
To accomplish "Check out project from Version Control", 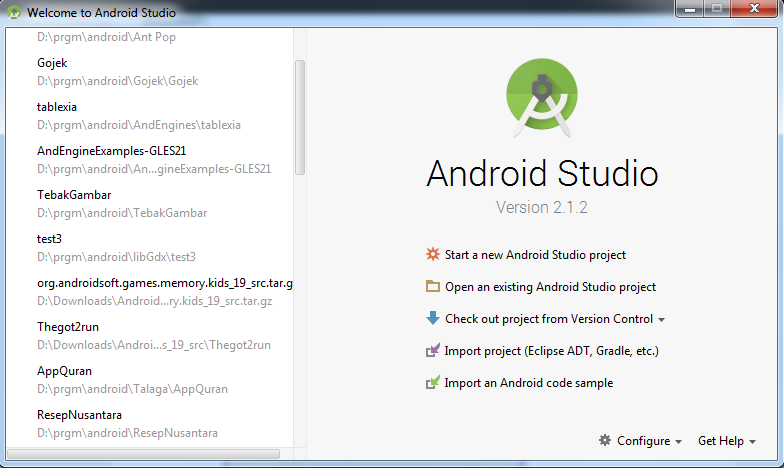I will 548,319.
